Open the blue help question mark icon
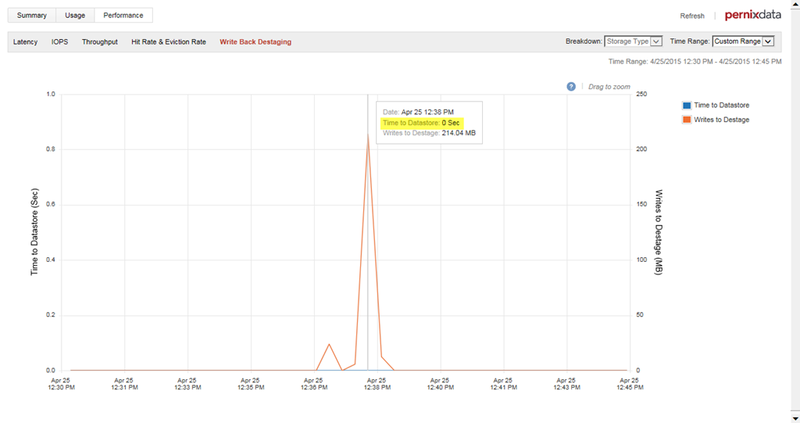This screenshot has height=423, width=800. pos(571,87)
